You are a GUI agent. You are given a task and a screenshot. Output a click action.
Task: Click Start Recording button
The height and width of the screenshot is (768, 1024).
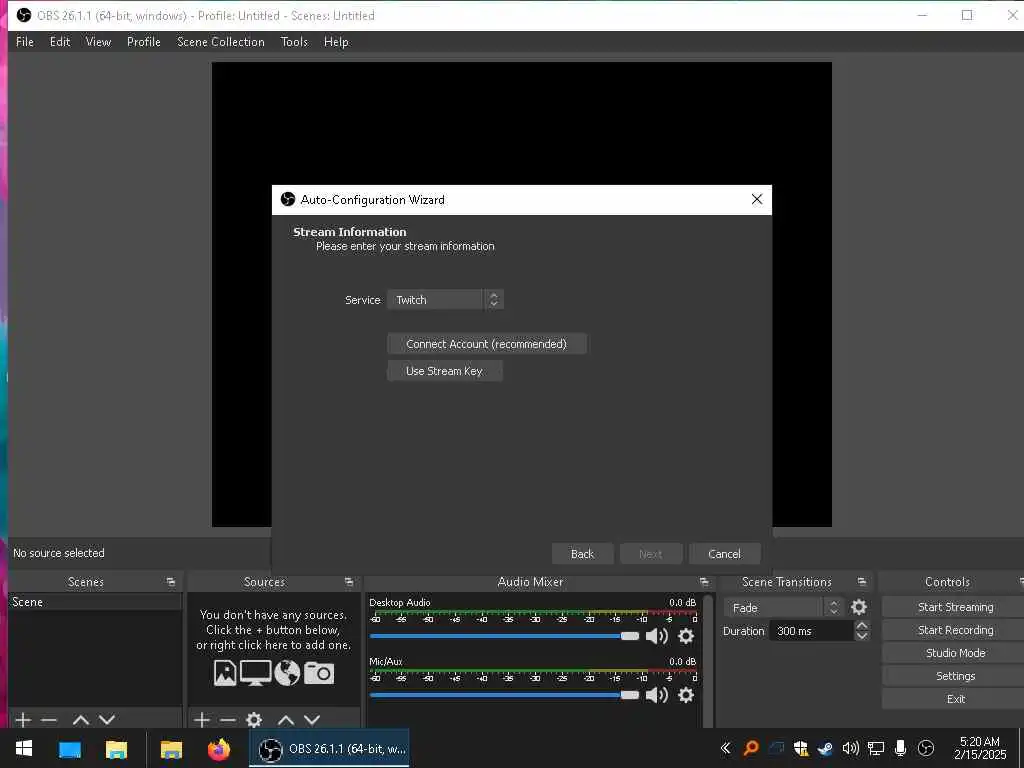click(x=955, y=630)
